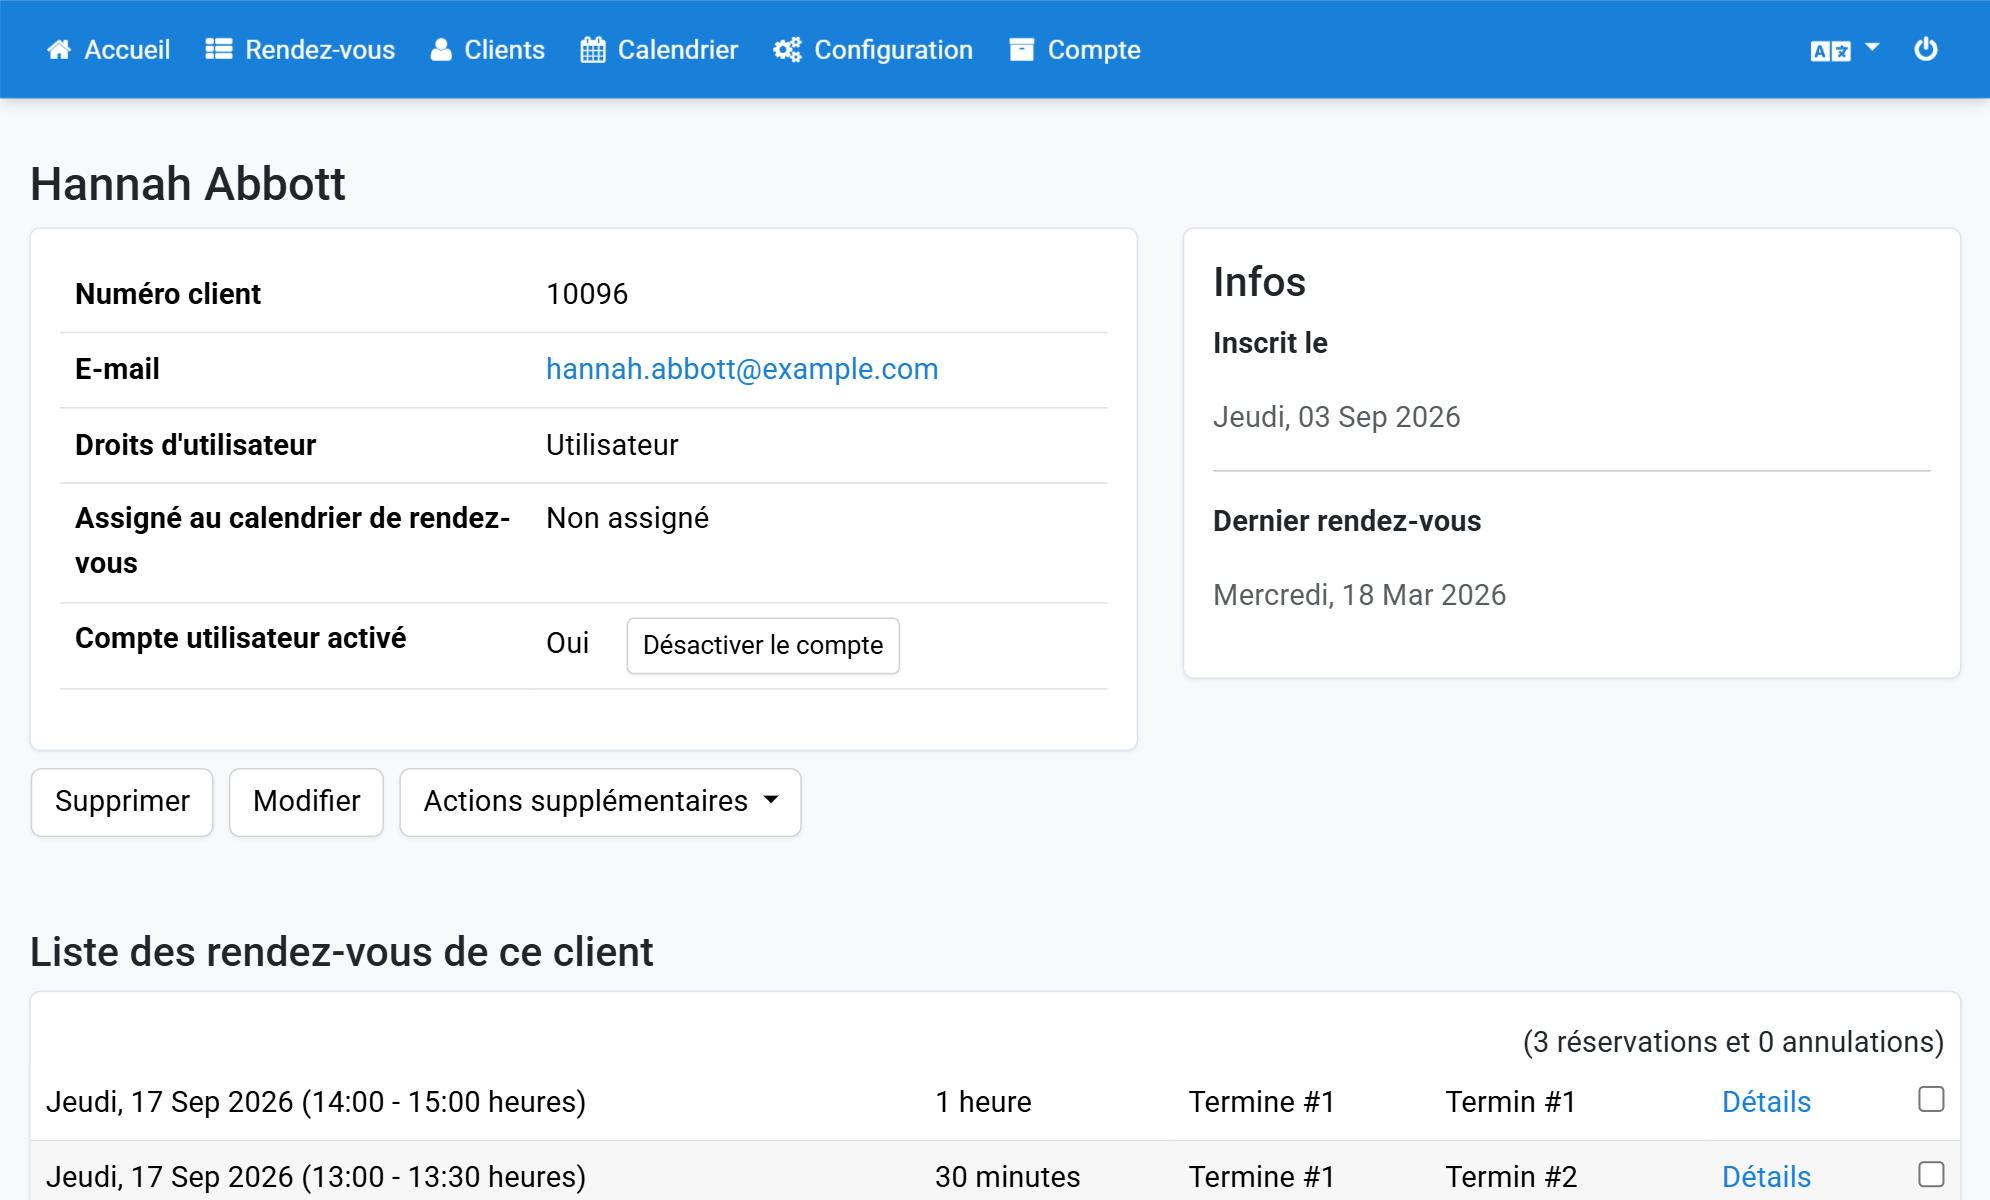Click the client number 10096
Image resolution: width=1990 pixels, height=1200 pixels.
pyautogui.click(x=587, y=294)
